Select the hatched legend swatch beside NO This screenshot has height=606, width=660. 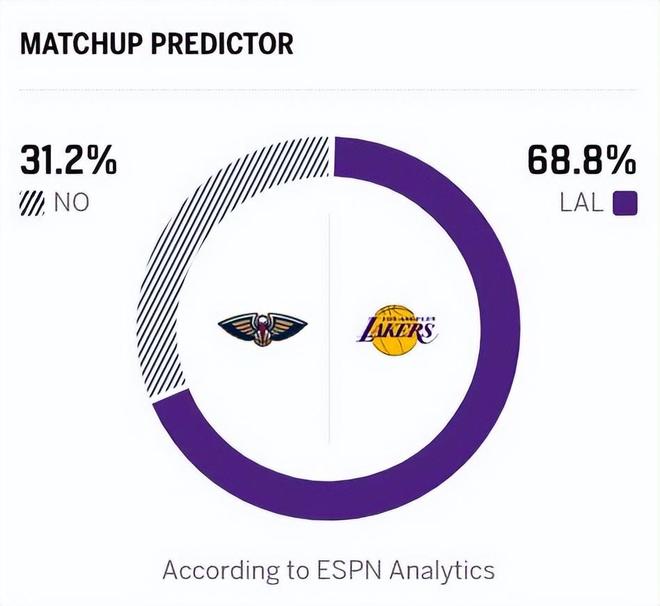click(32, 203)
